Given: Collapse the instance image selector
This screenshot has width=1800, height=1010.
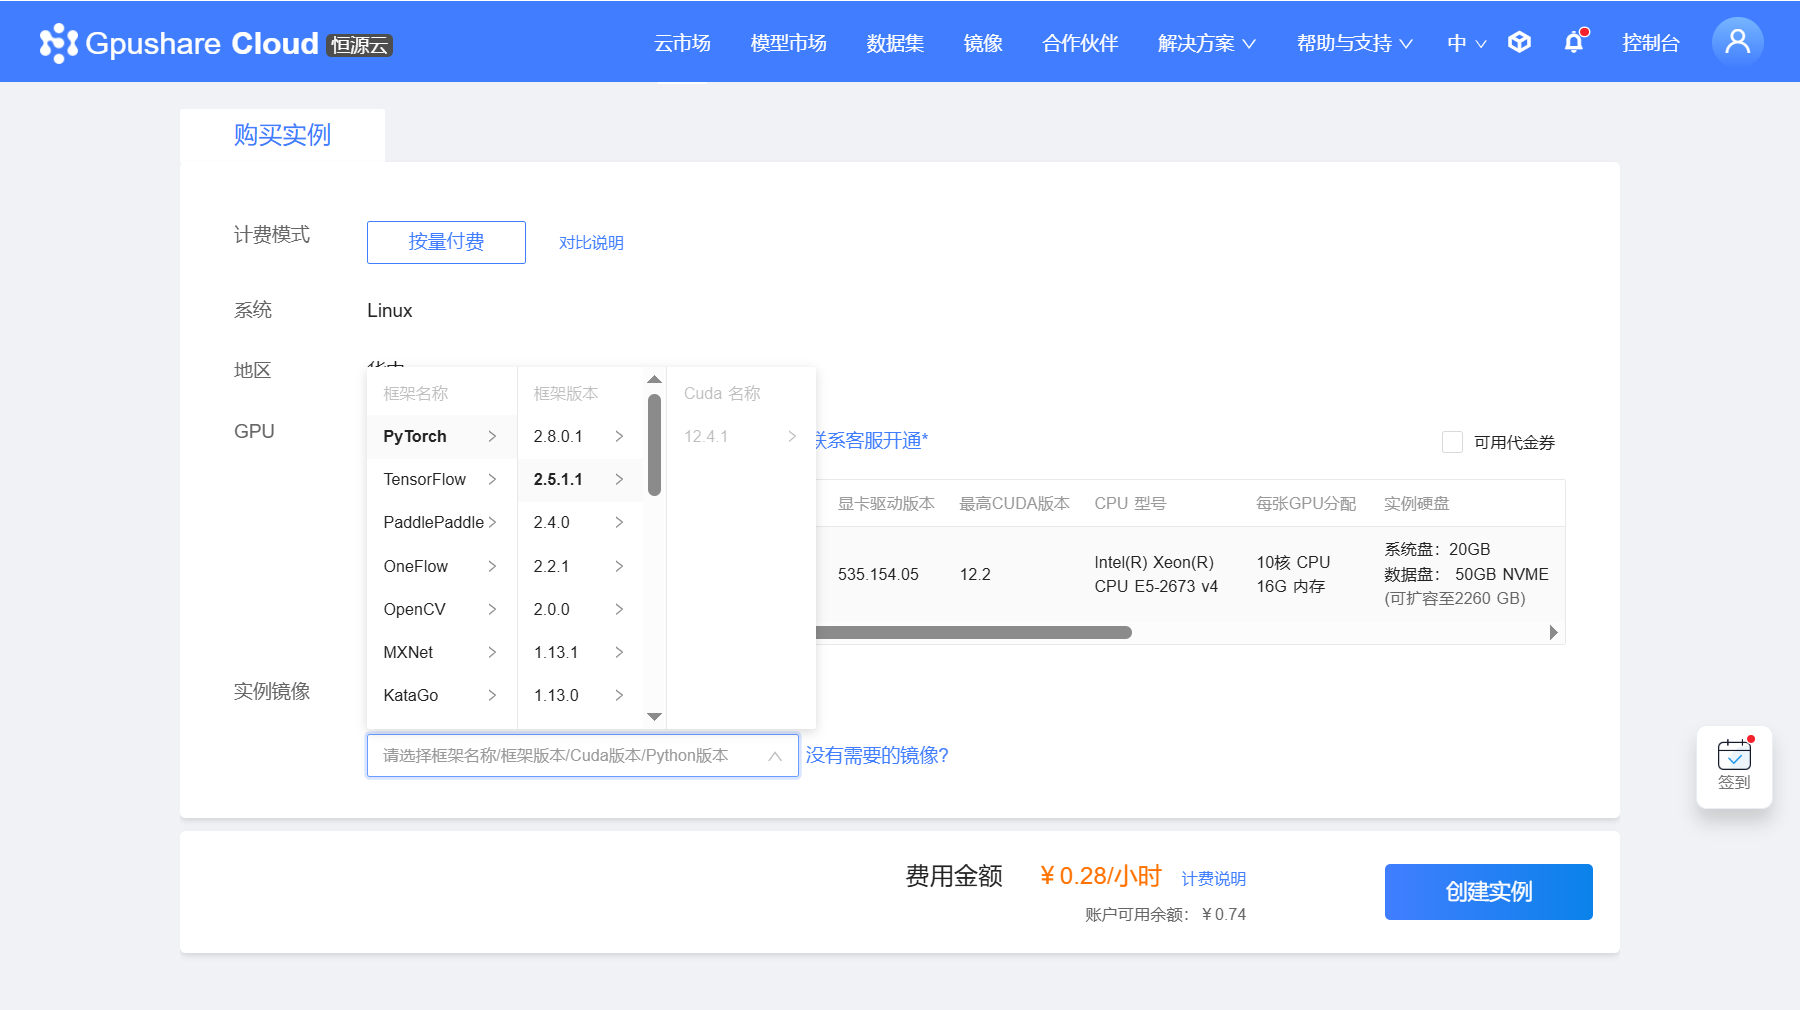Looking at the screenshot, I should (775, 756).
